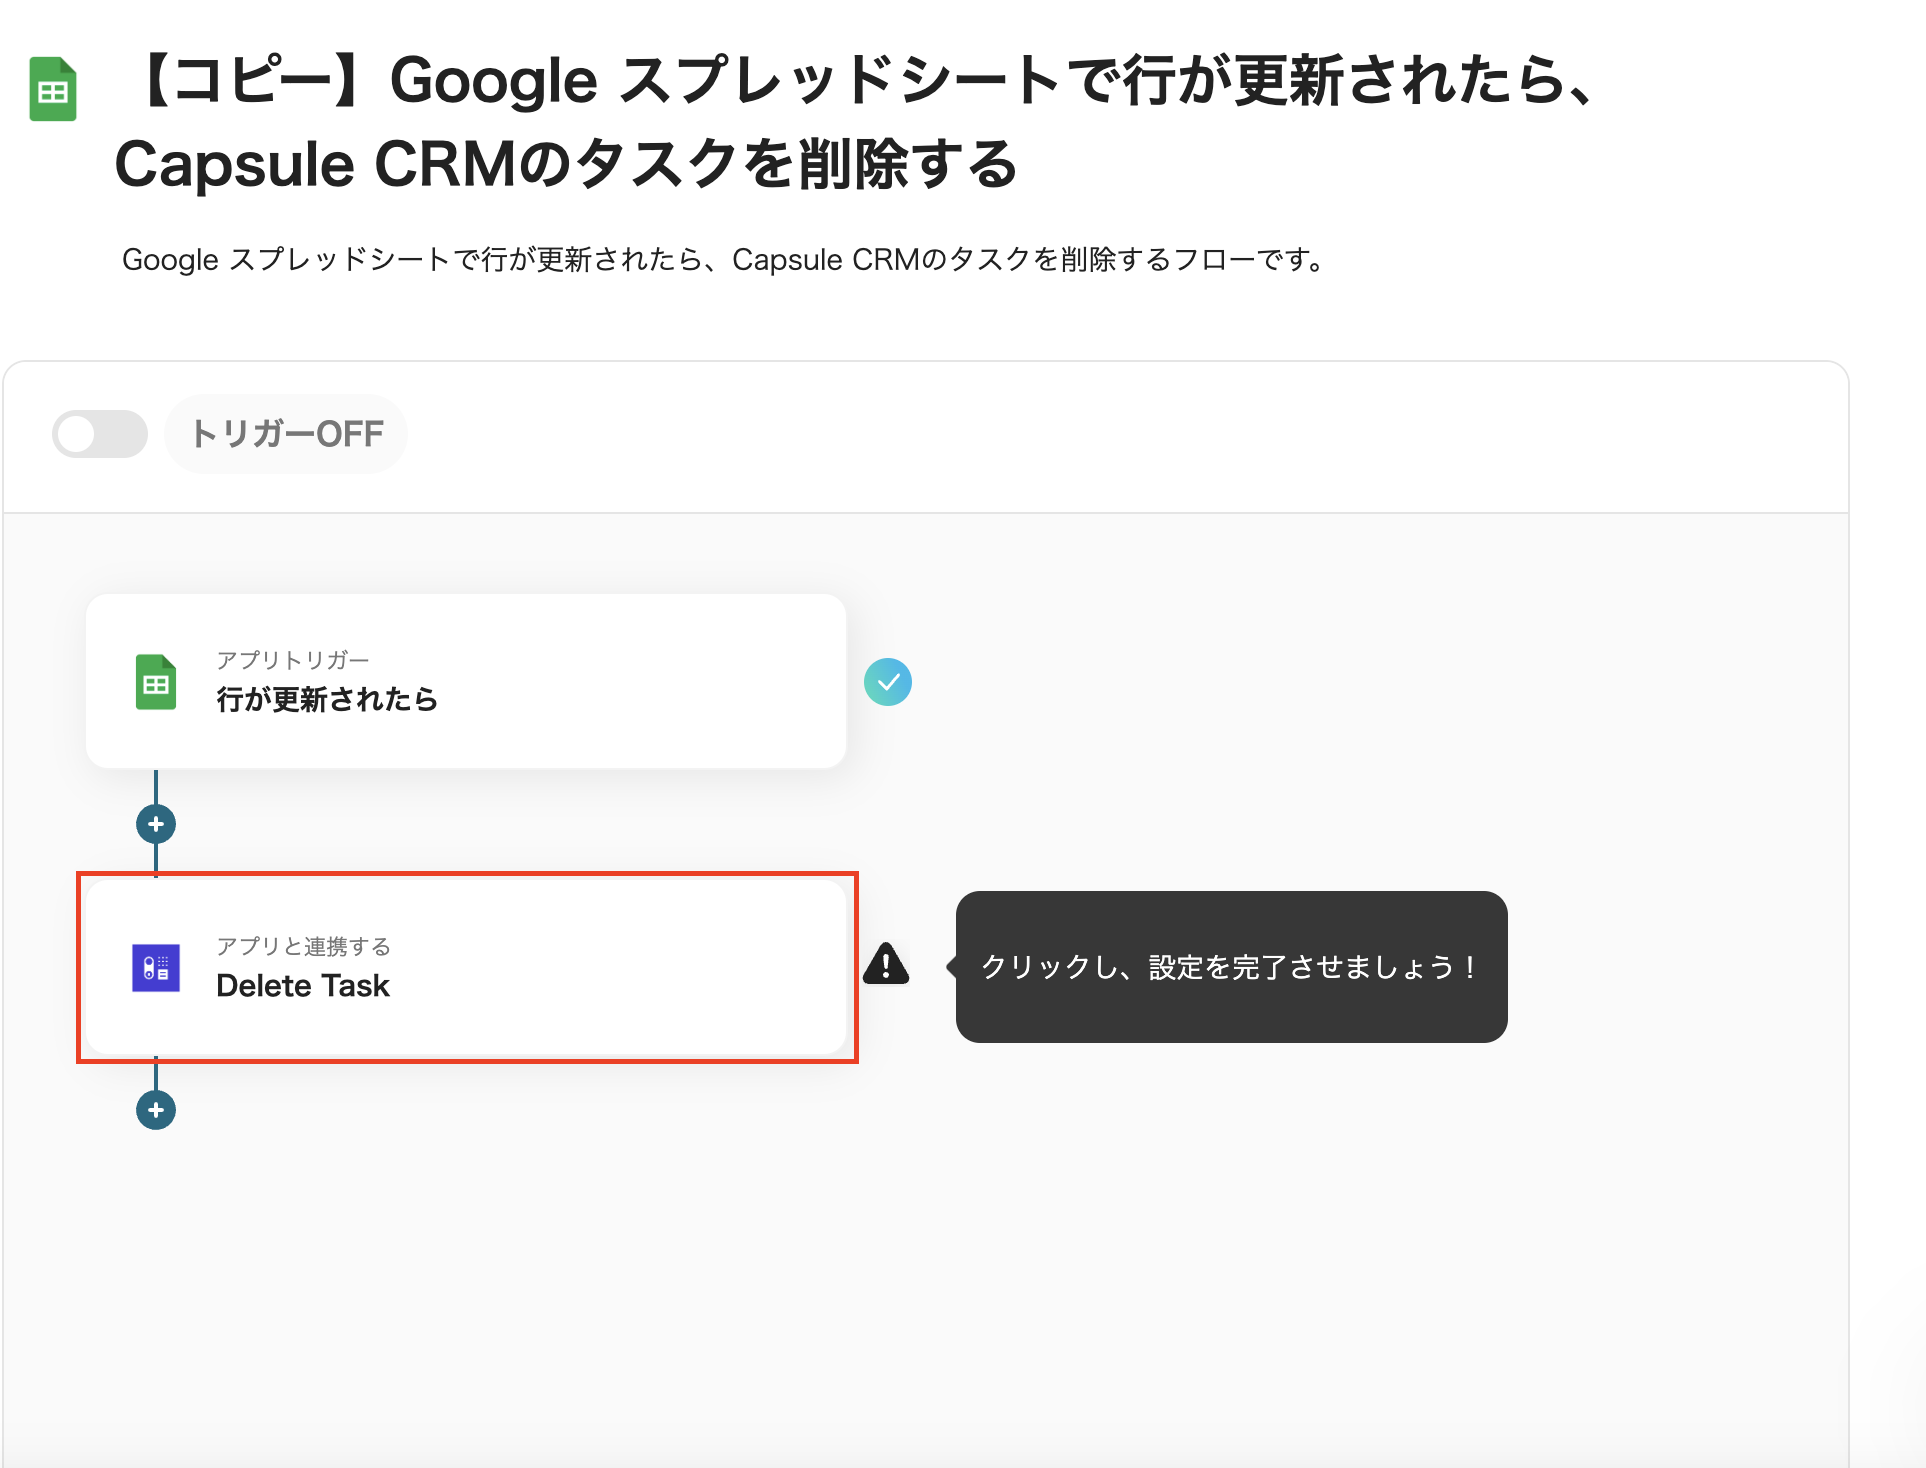
Task: Click the アプリトリガー label
Action: coord(293,660)
